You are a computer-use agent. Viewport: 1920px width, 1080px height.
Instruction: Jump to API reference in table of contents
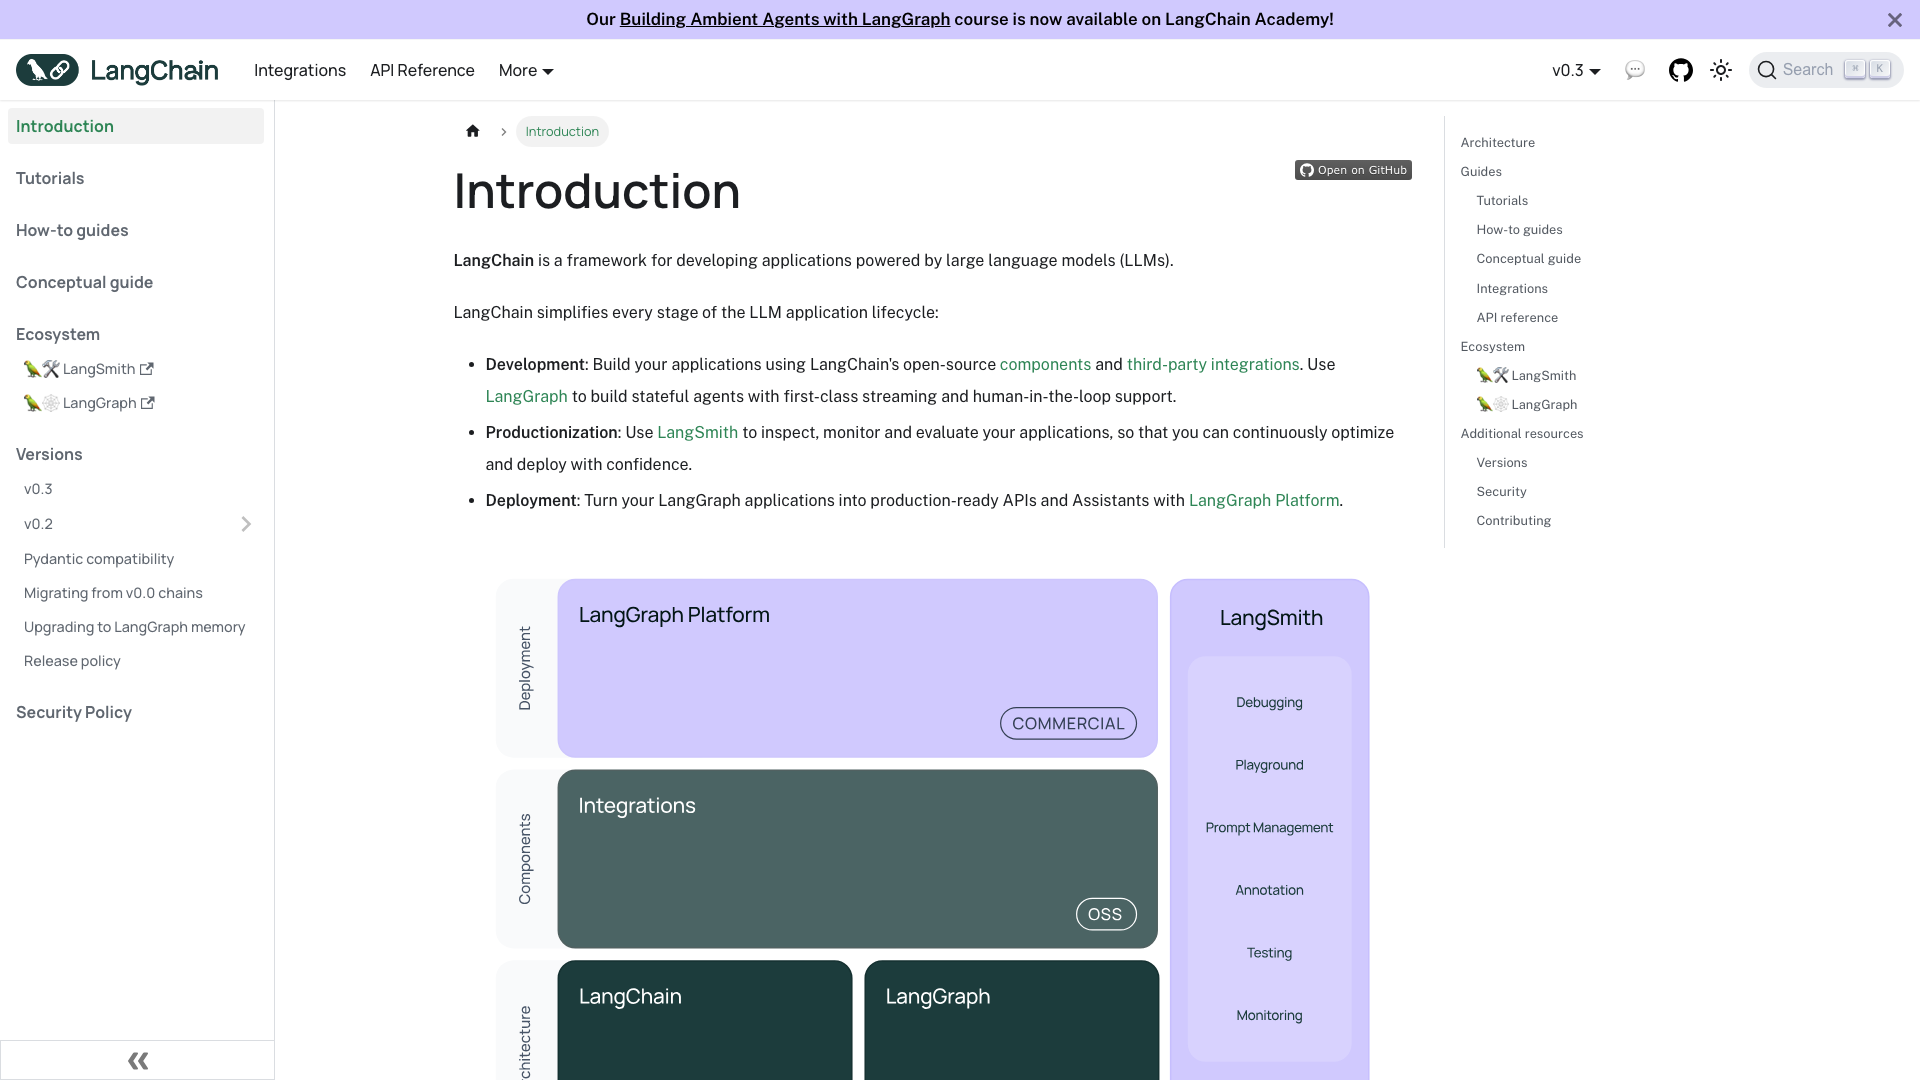(1517, 317)
